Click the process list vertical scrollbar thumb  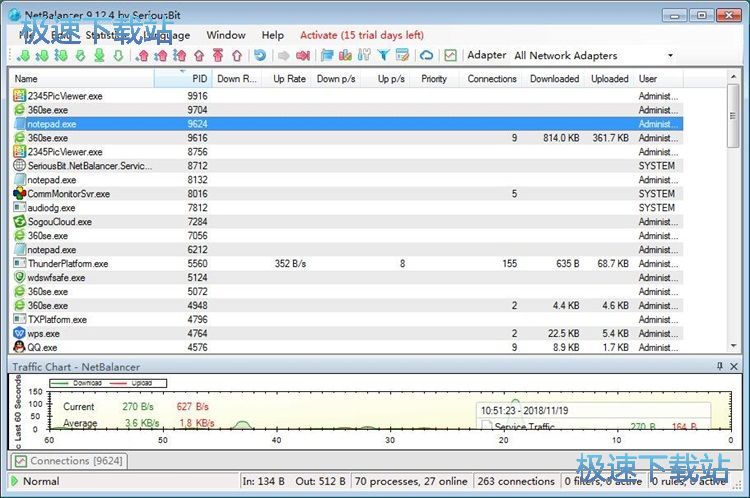pos(733,115)
